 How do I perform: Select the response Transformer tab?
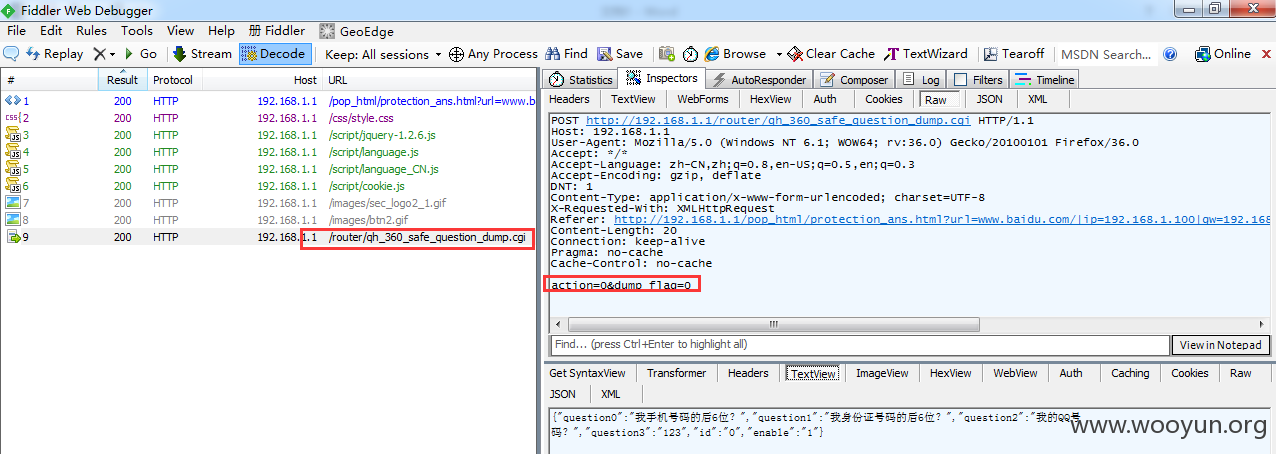pyautogui.click(x=676, y=373)
